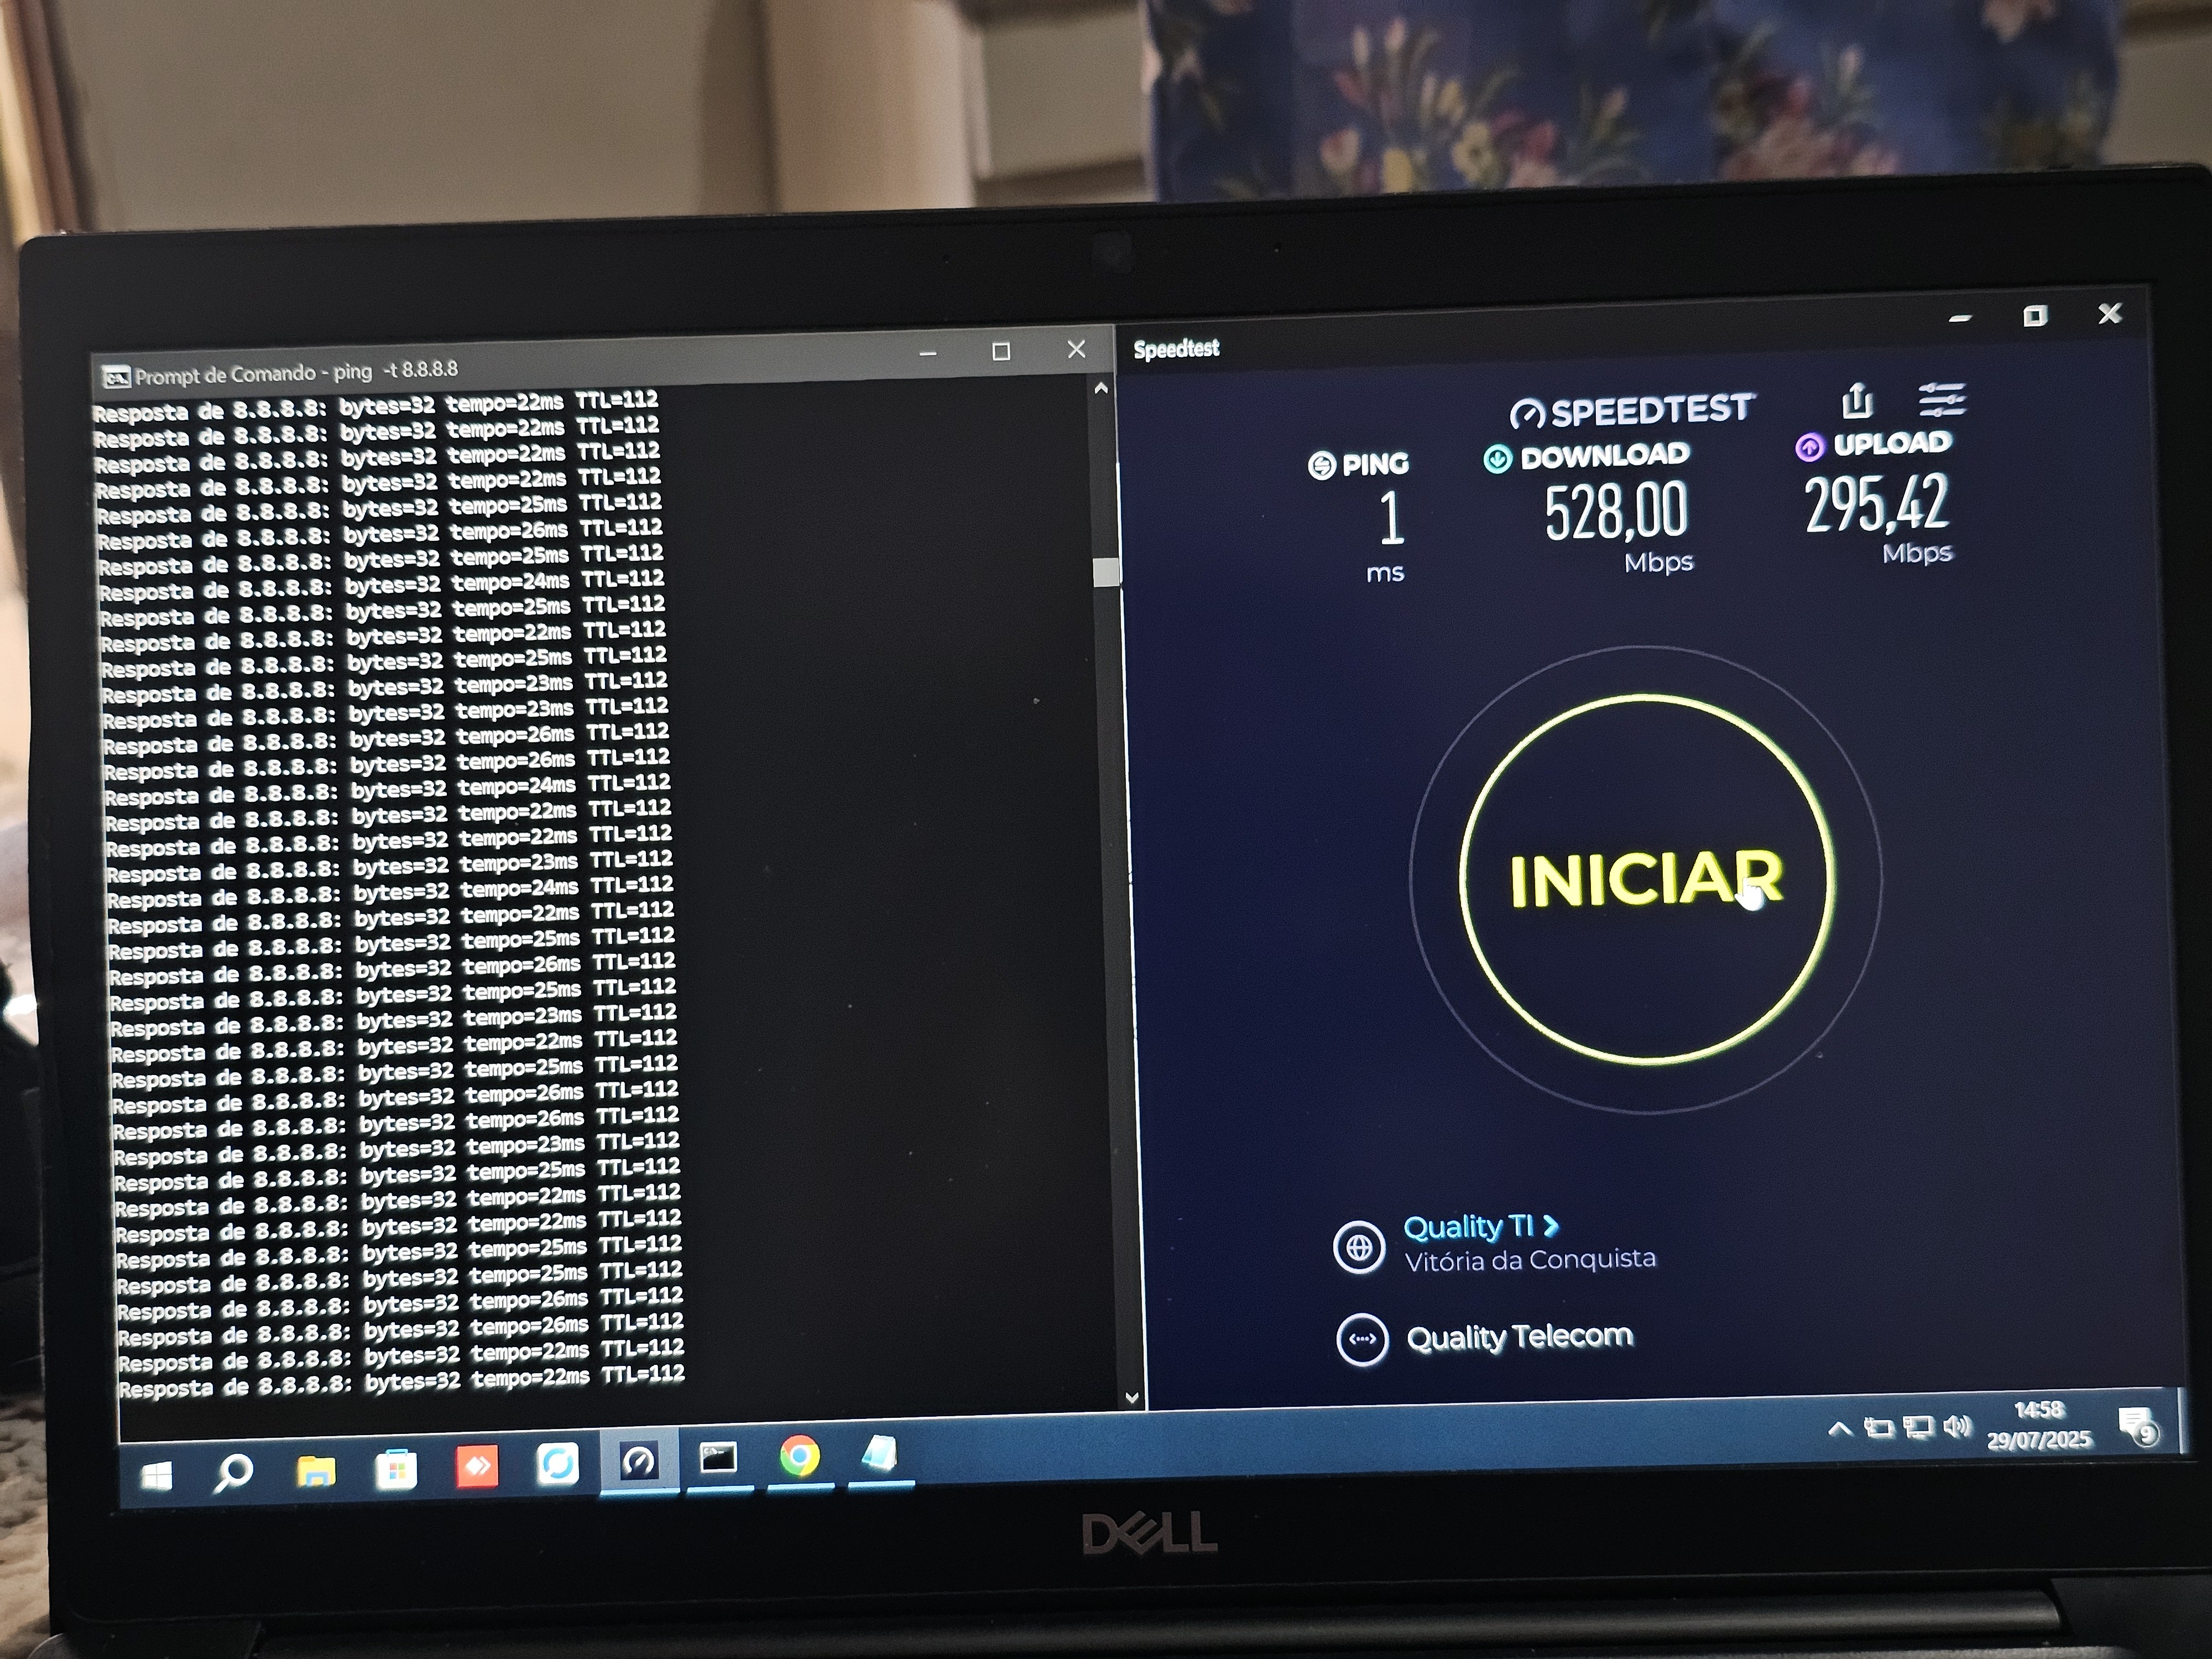This screenshot has width=2212, height=1659.
Task: Open Google Chrome from the taskbar
Action: (799, 1457)
